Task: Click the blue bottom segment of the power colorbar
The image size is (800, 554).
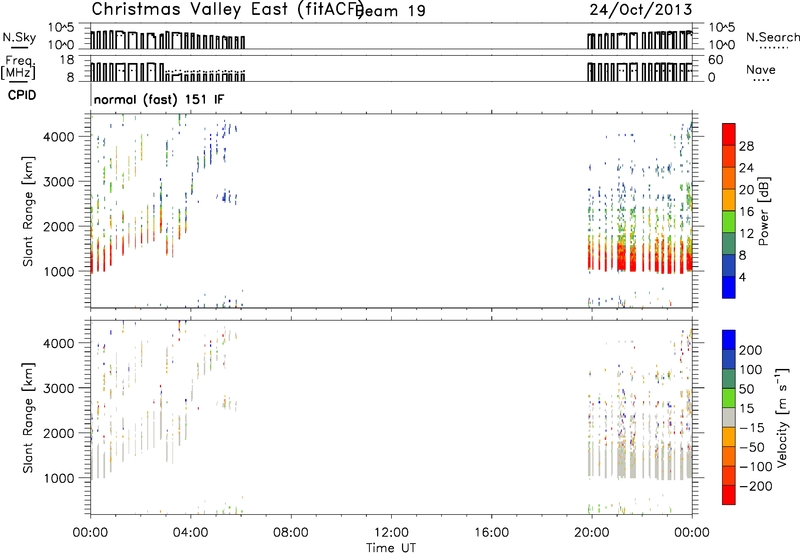Action: pyautogui.click(x=729, y=287)
